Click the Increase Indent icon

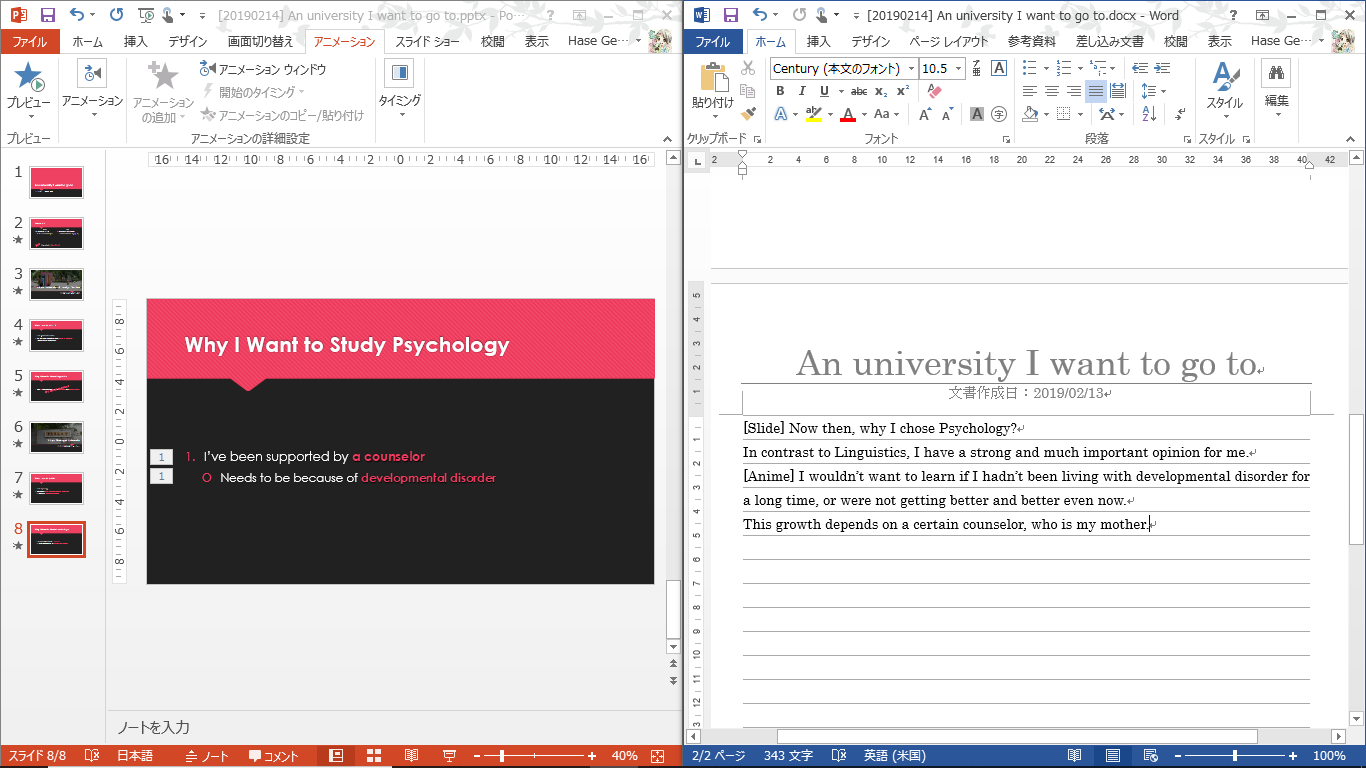pos(1161,68)
